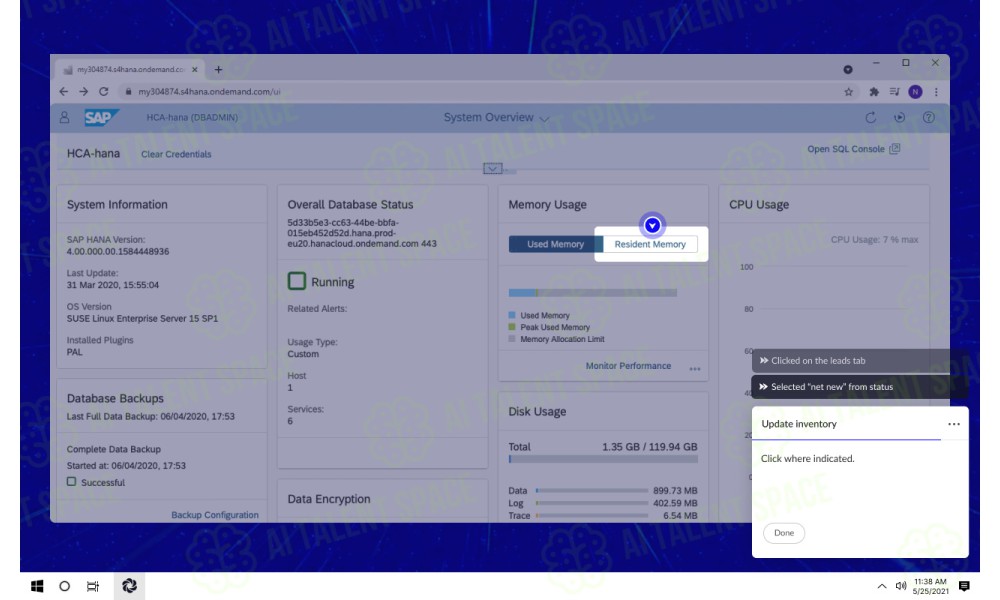Click the user profile icon beside SAP logo
1000x600 pixels.
(x=64, y=117)
